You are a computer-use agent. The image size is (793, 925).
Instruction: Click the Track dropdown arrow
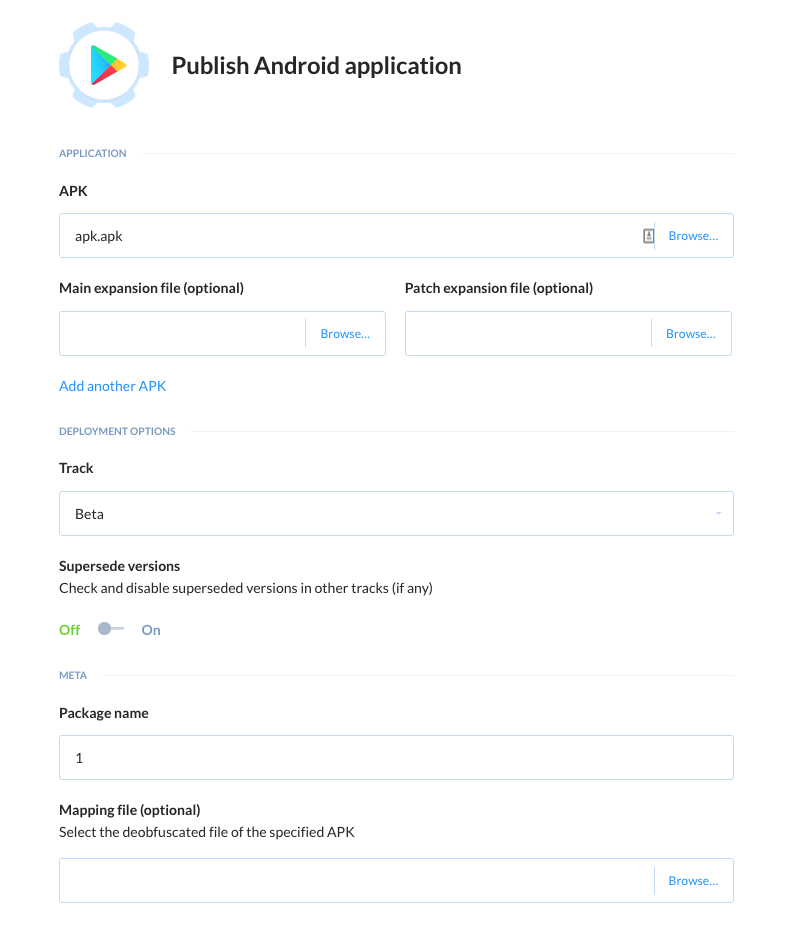[718, 514]
